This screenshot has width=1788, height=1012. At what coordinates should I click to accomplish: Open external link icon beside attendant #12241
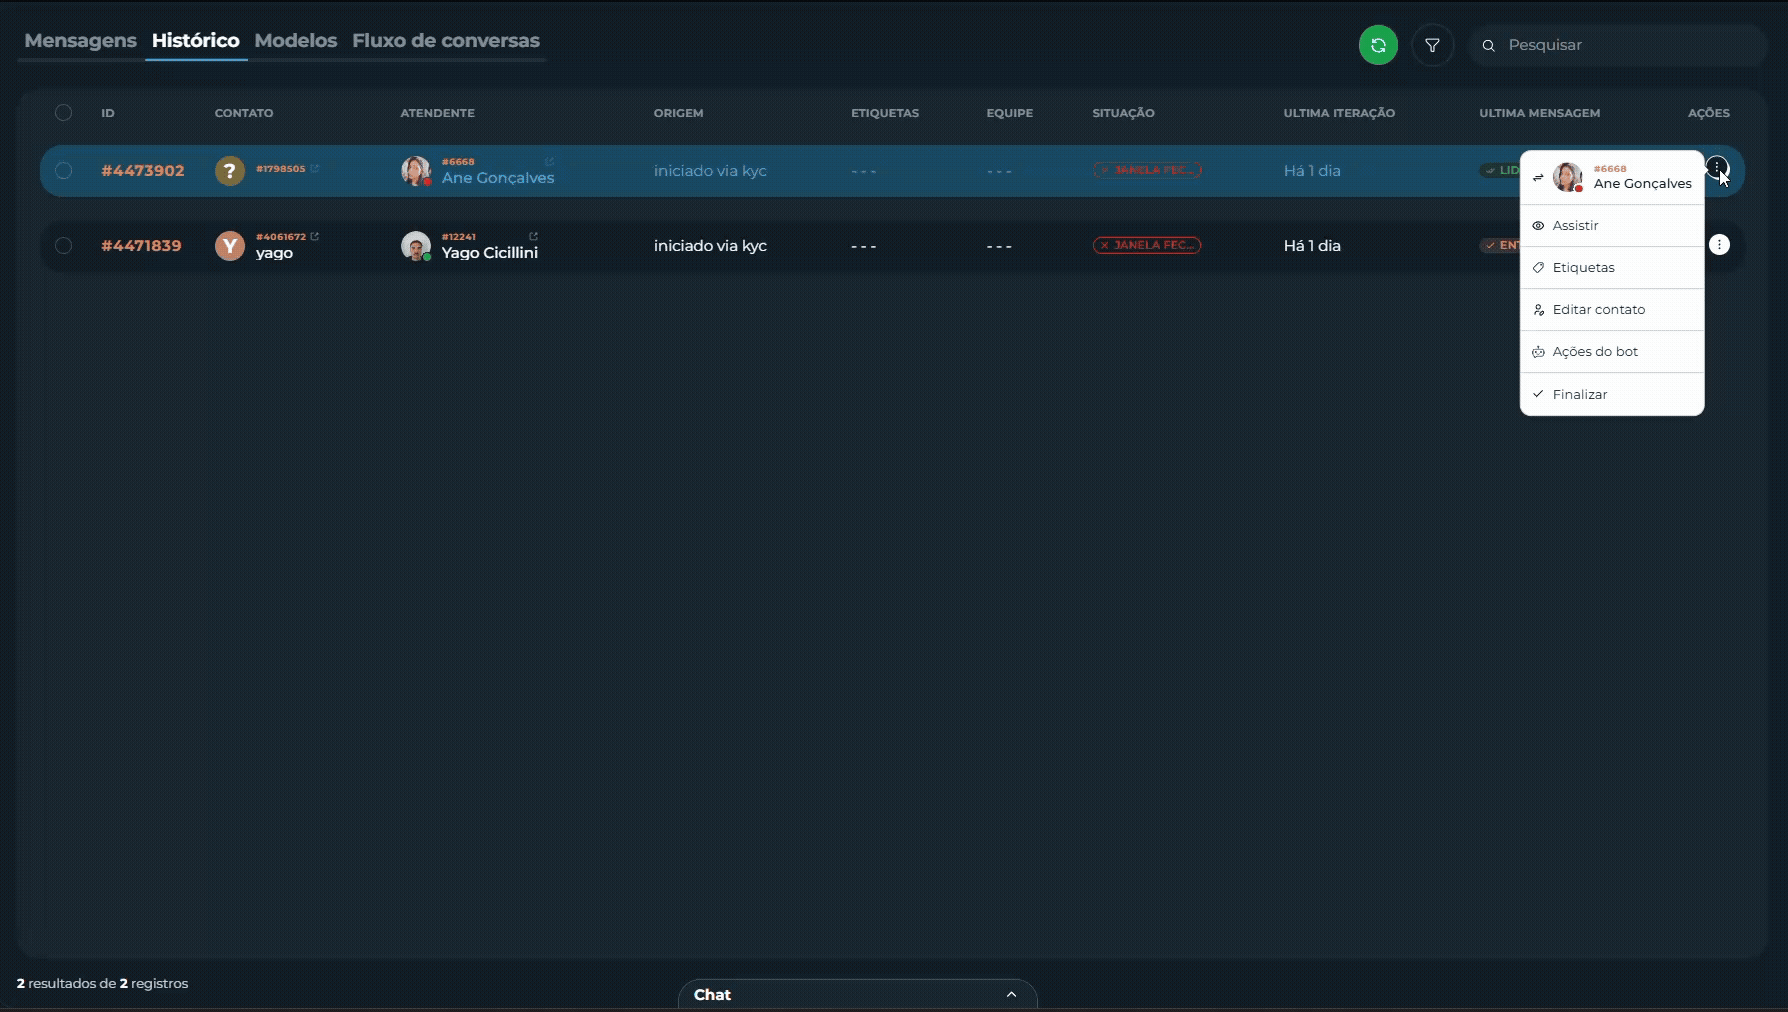point(533,237)
